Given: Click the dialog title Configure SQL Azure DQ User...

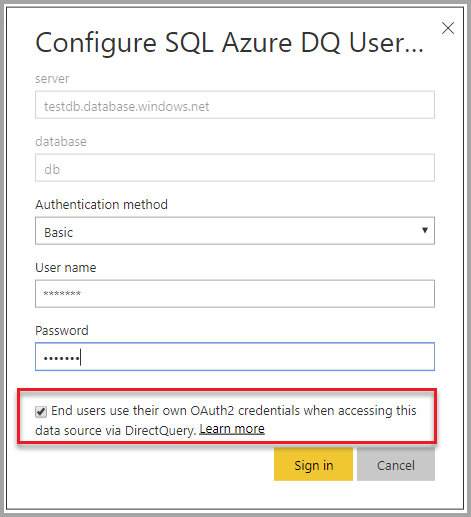Looking at the screenshot, I should [229, 43].
